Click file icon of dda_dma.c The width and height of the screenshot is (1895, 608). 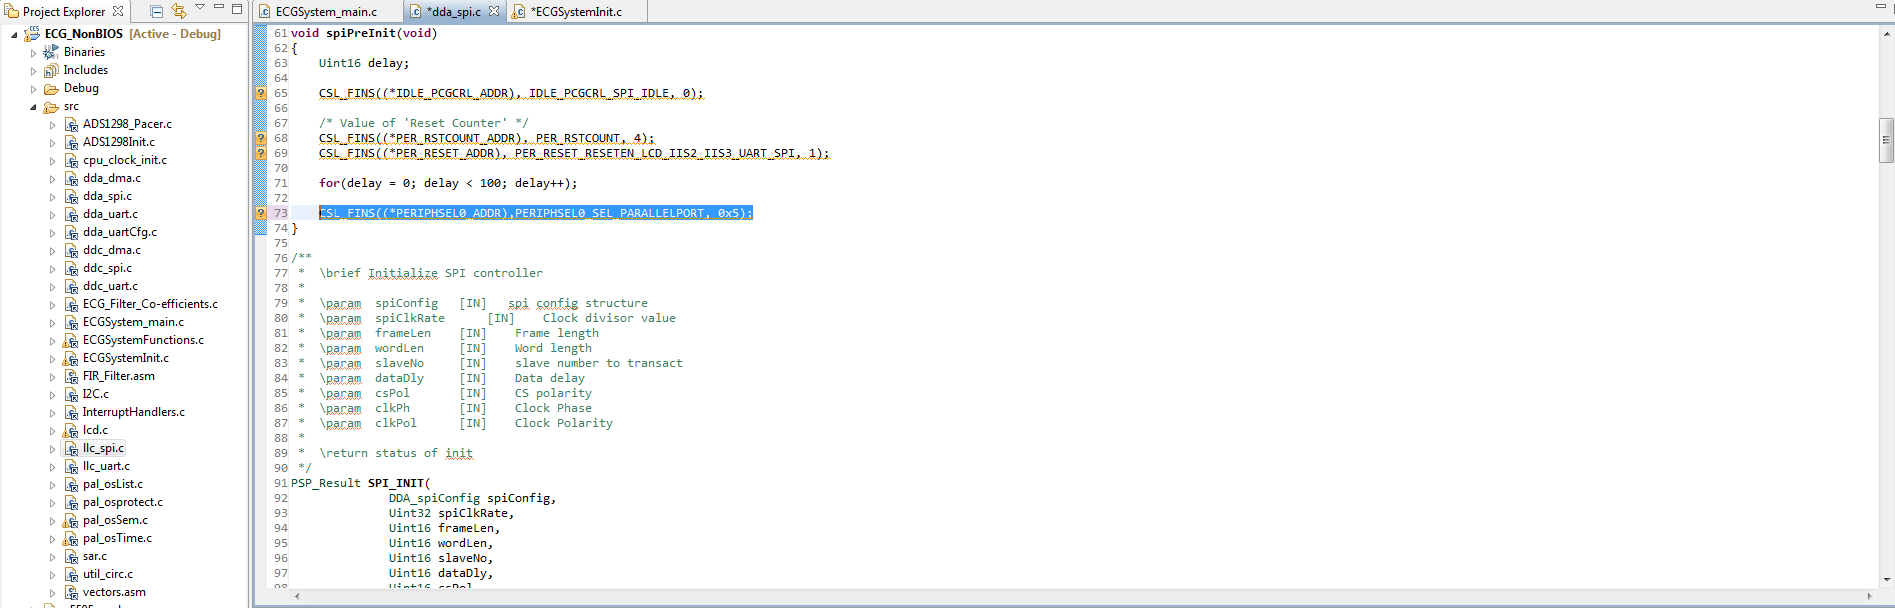tap(71, 178)
